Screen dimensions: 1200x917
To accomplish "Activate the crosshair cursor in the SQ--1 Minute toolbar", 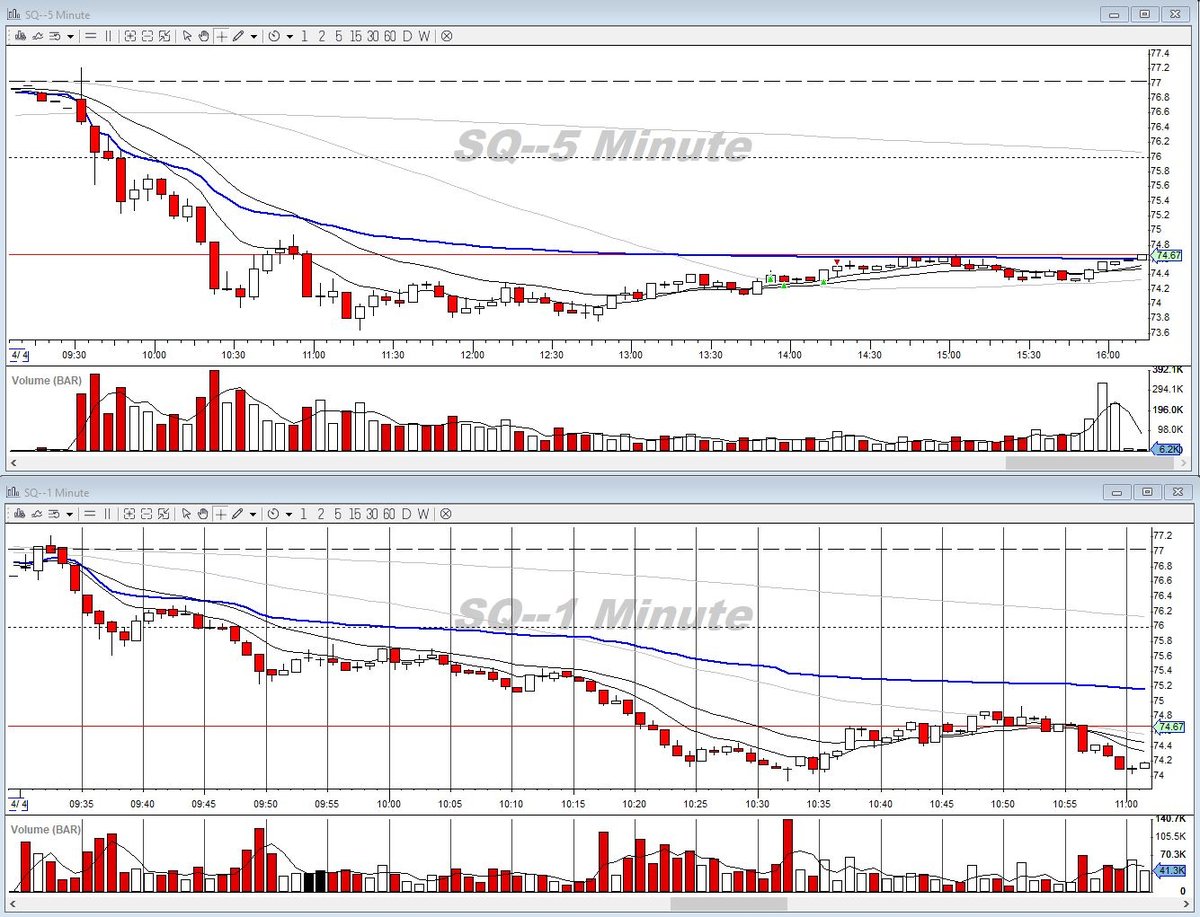I will [221, 514].
